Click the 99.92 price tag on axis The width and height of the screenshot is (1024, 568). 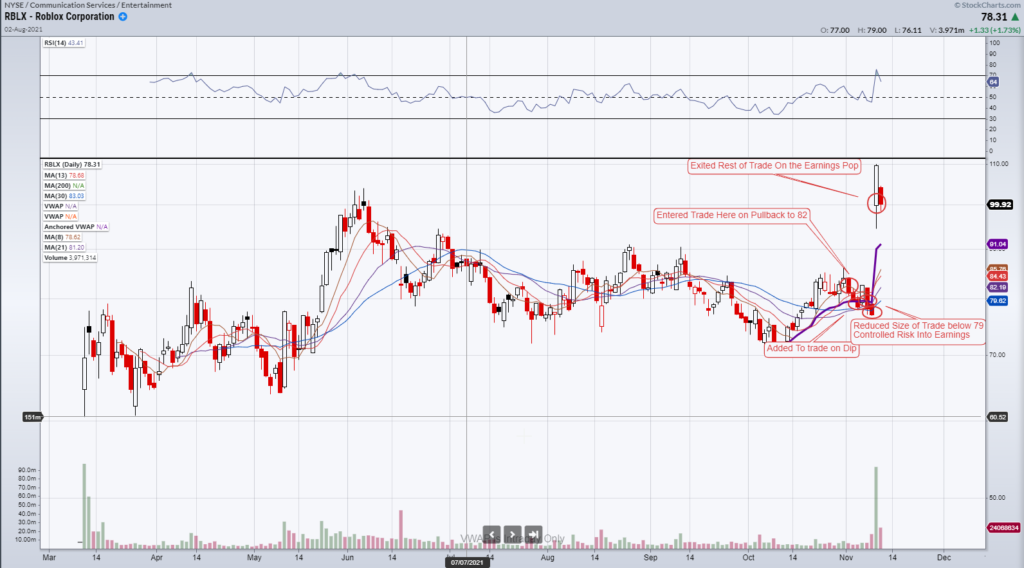(1000, 204)
